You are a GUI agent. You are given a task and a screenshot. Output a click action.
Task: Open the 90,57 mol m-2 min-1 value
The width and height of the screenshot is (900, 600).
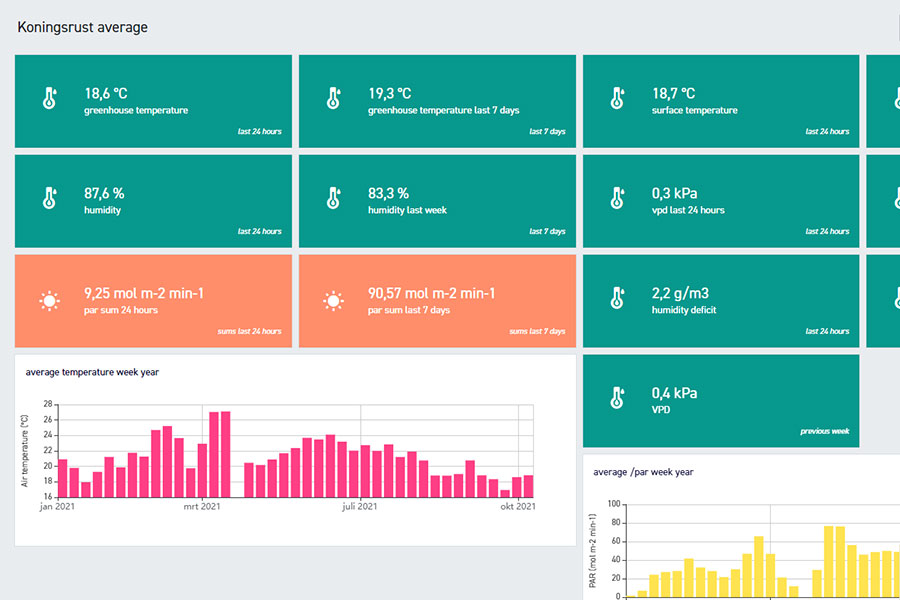pyautogui.click(x=431, y=293)
